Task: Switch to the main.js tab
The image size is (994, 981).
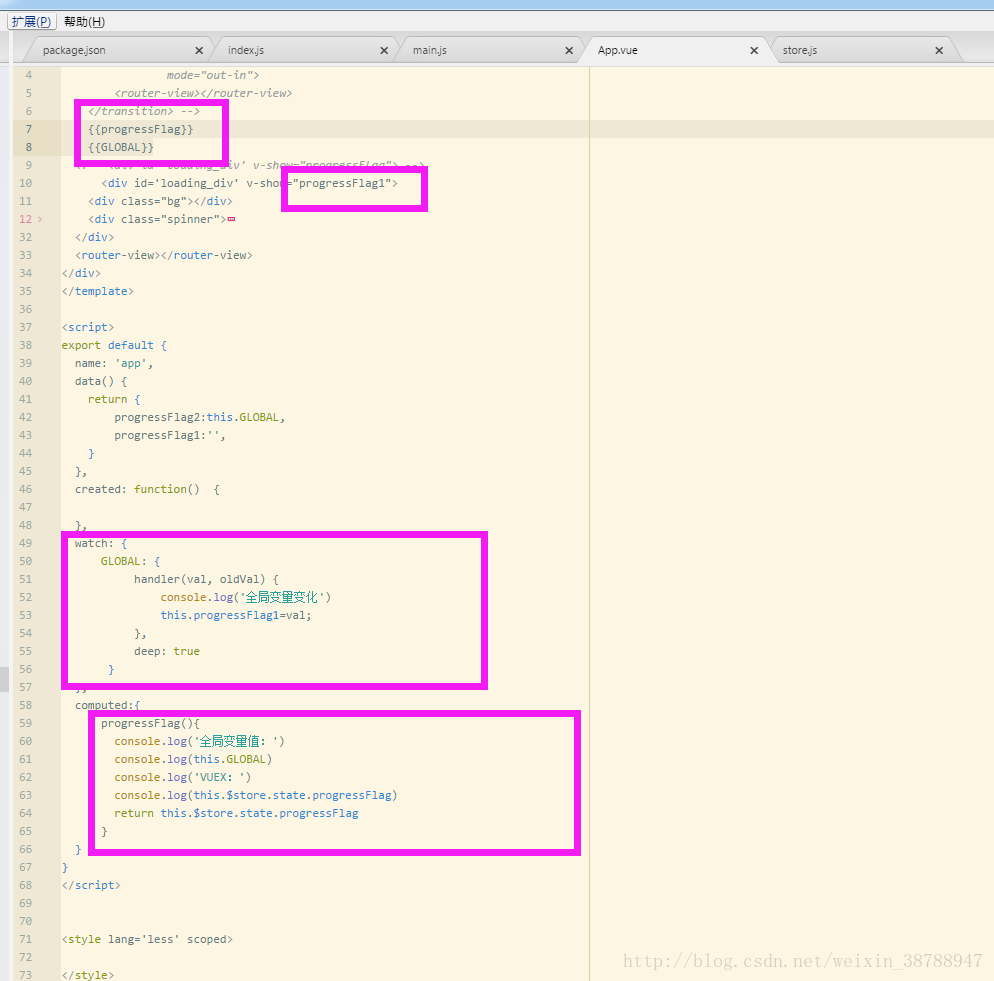Action: [430, 50]
